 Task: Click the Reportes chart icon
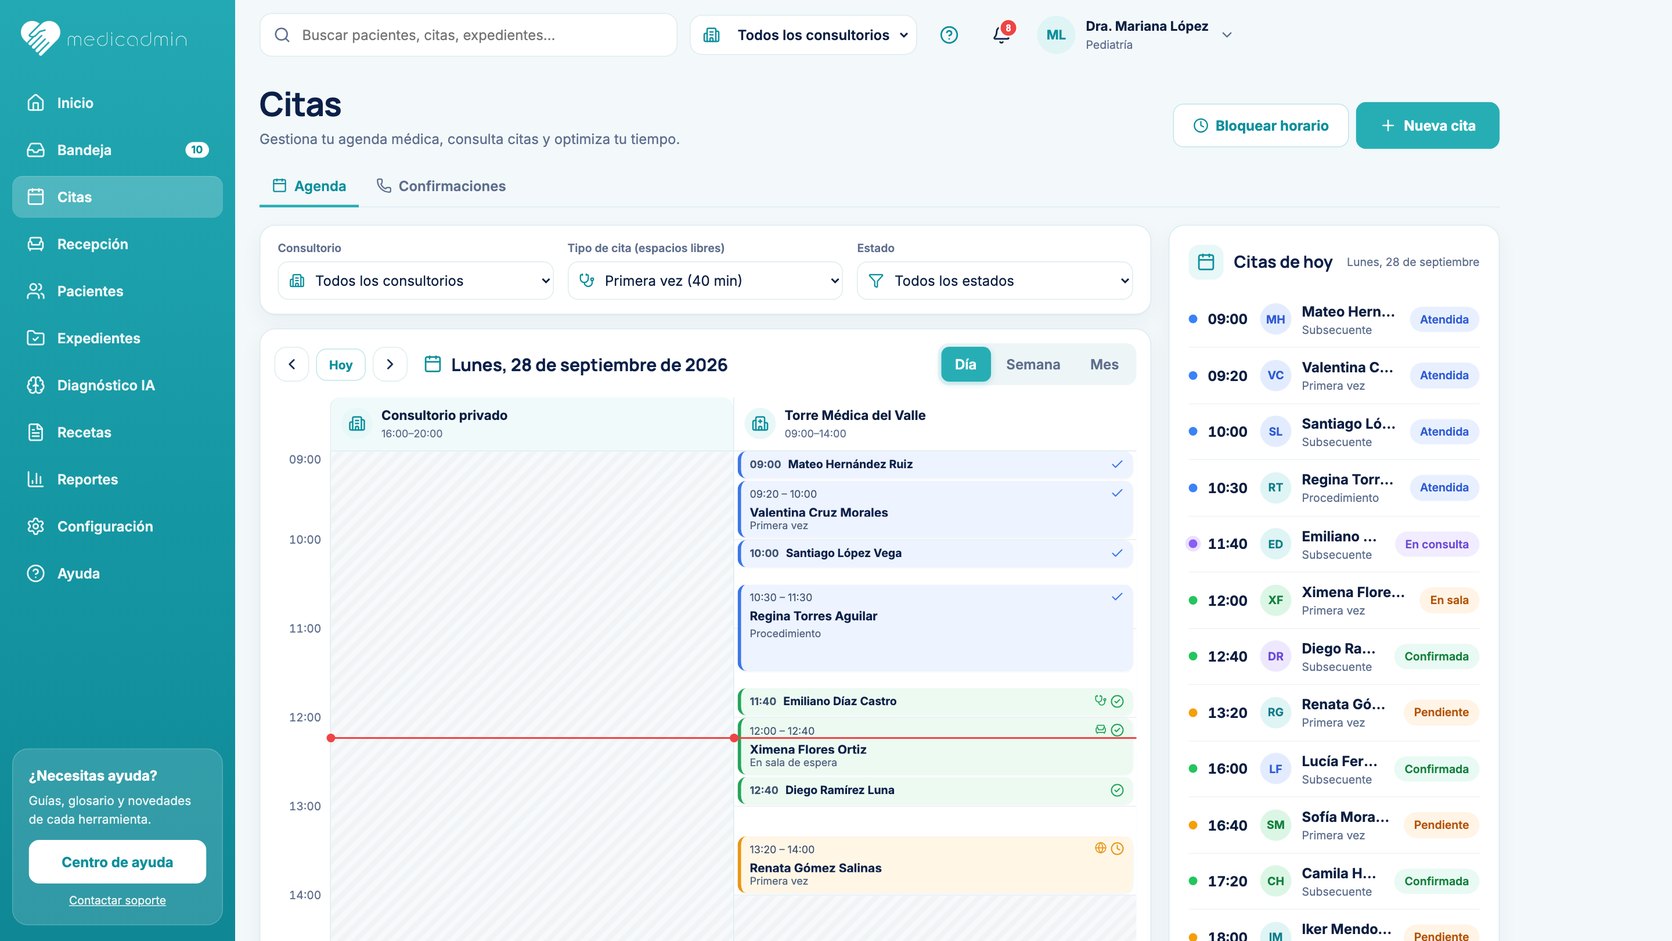click(36, 479)
